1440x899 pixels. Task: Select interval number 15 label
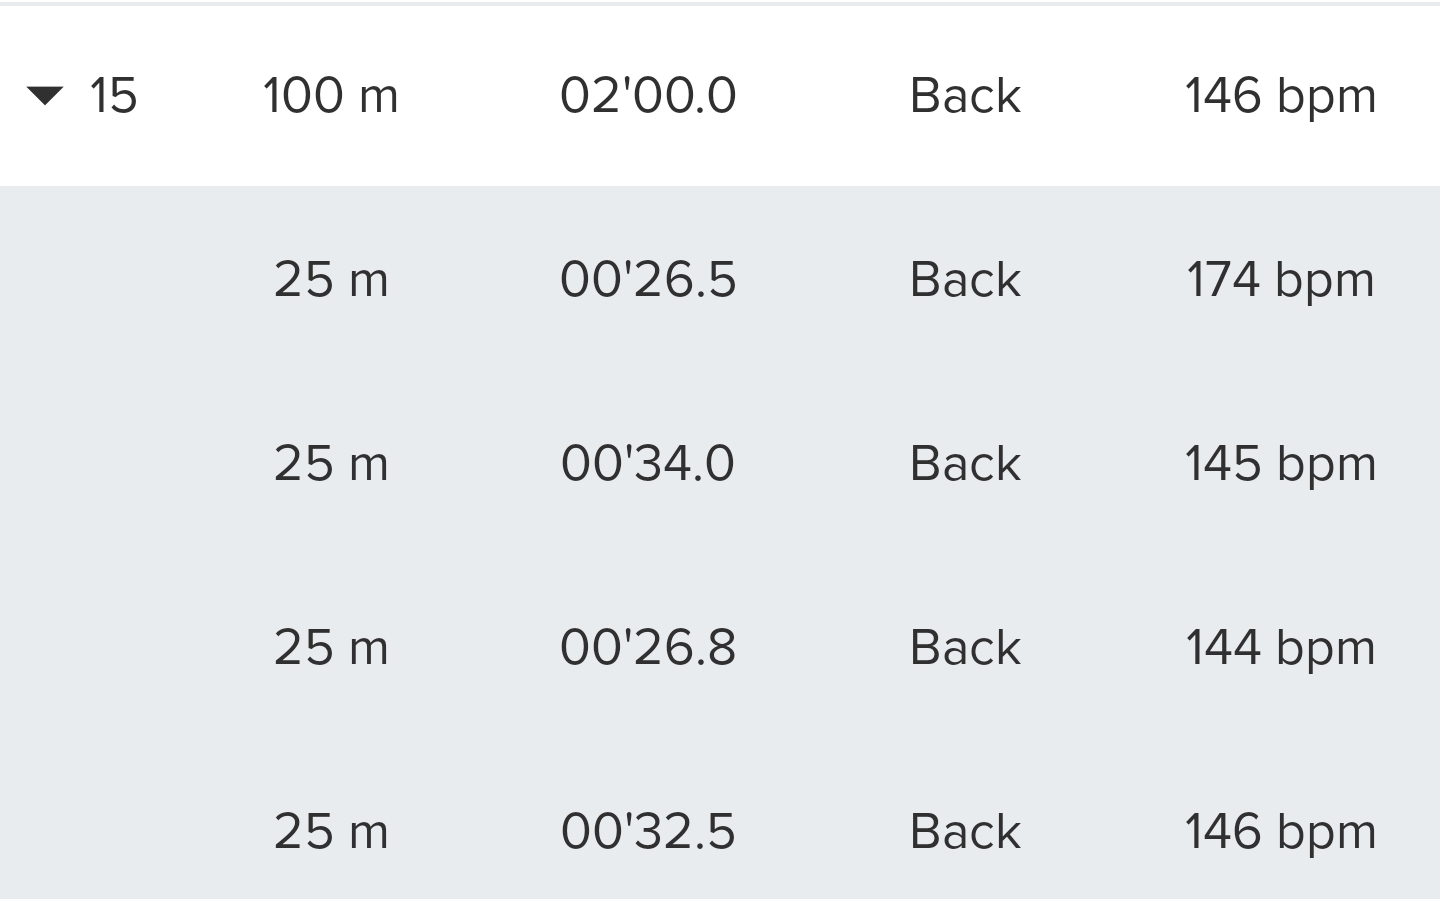click(x=112, y=96)
